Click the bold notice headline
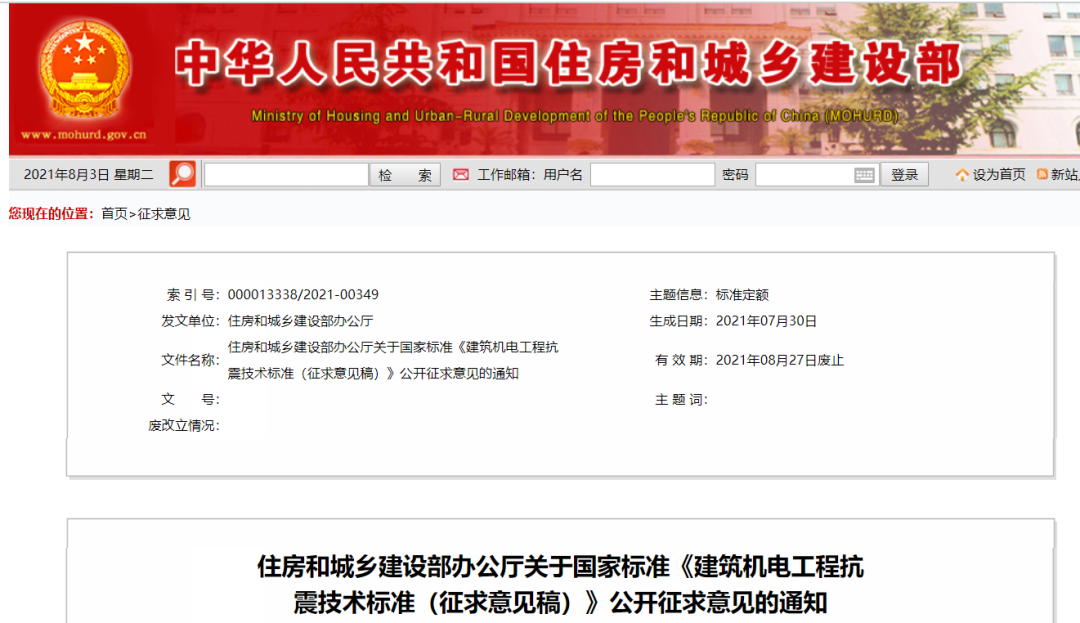The image size is (1080, 623). (x=560, y=585)
